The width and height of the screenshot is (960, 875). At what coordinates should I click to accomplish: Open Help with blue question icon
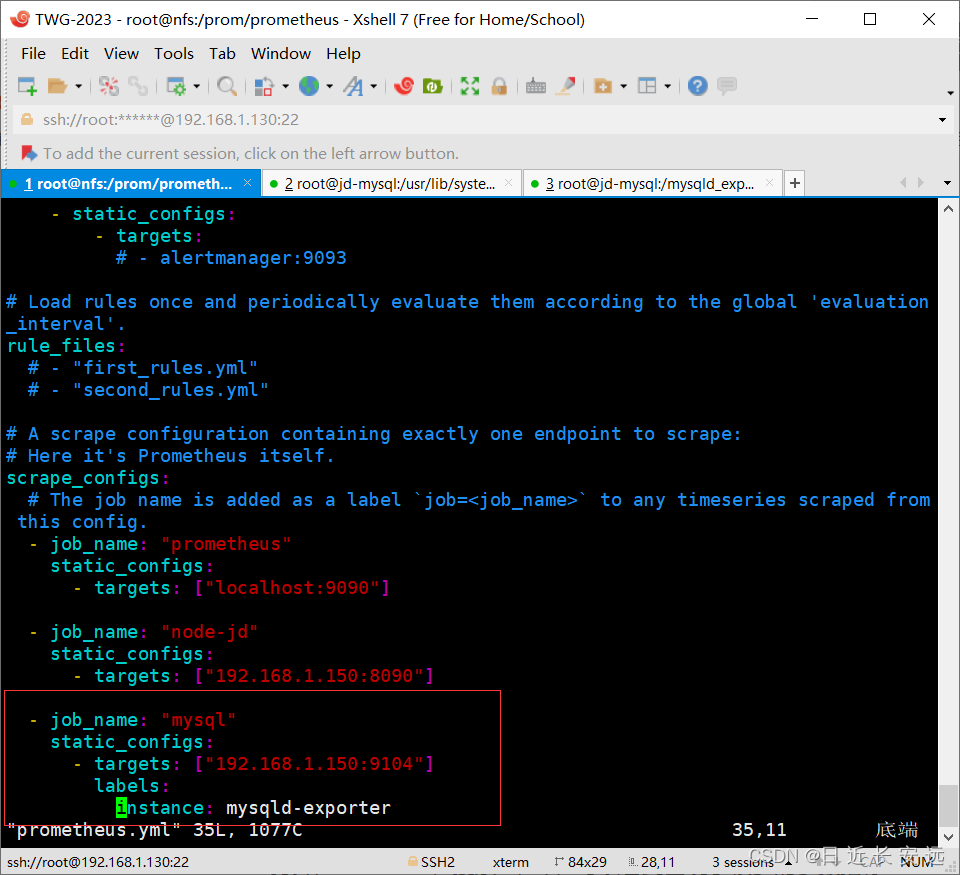(697, 86)
